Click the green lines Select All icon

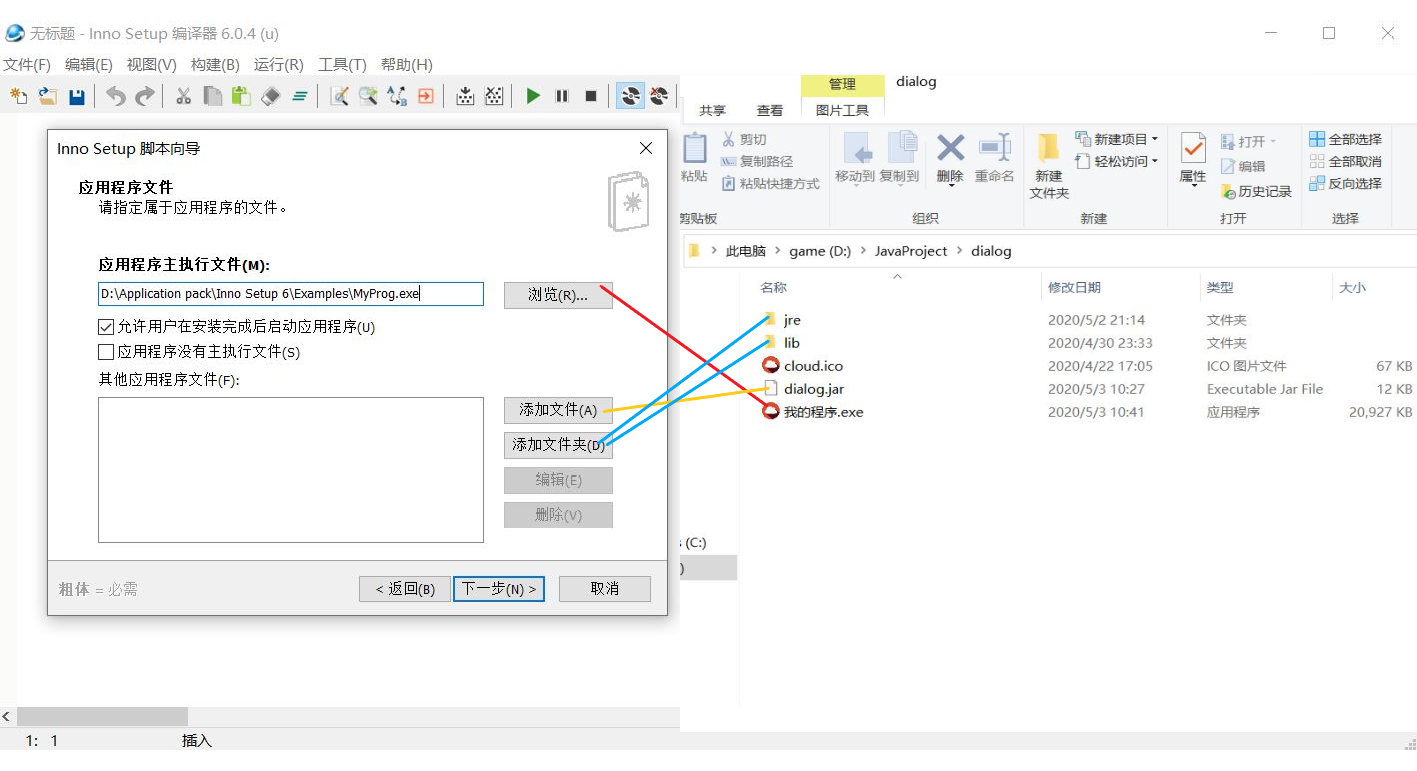(299, 96)
